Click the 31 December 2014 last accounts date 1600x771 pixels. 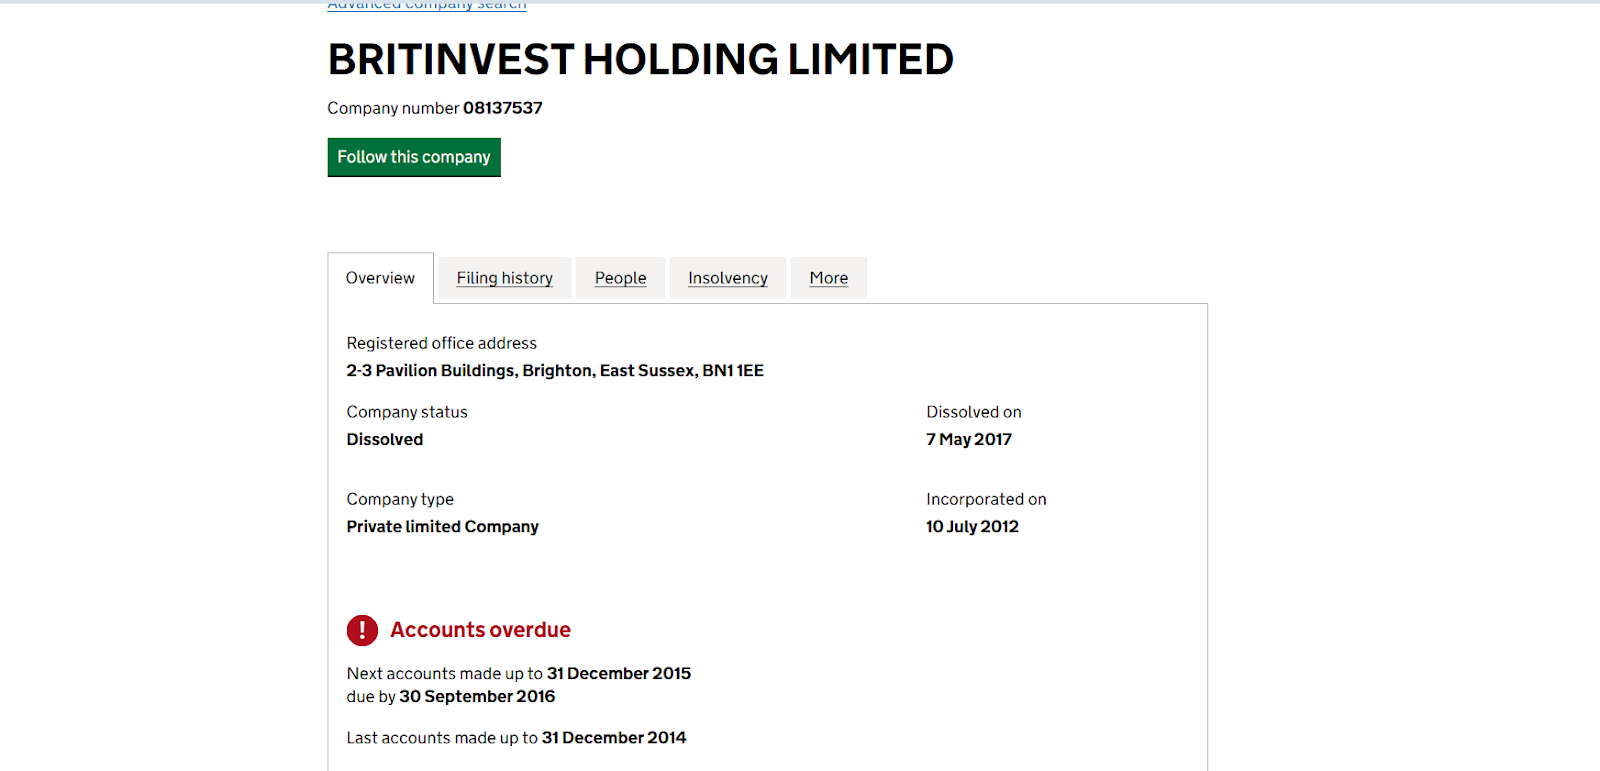pos(614,738)
